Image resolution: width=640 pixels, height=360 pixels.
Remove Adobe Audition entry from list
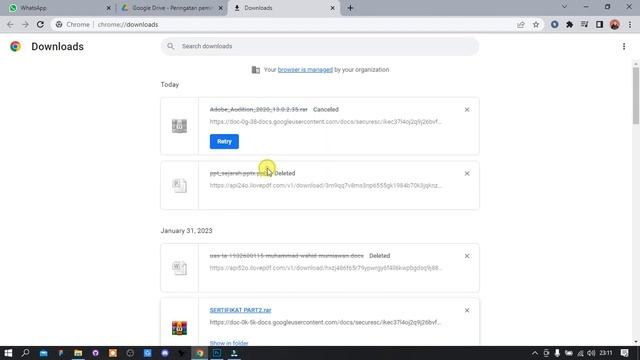click(x=467, y=110)
